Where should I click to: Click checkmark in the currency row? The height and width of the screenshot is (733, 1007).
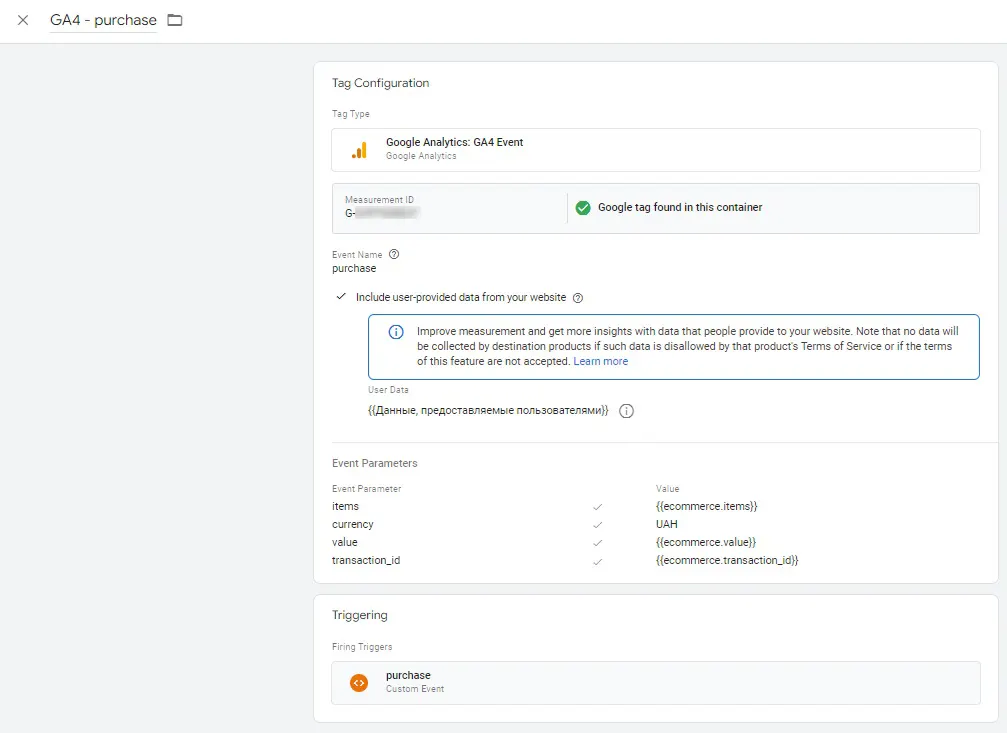597,525
